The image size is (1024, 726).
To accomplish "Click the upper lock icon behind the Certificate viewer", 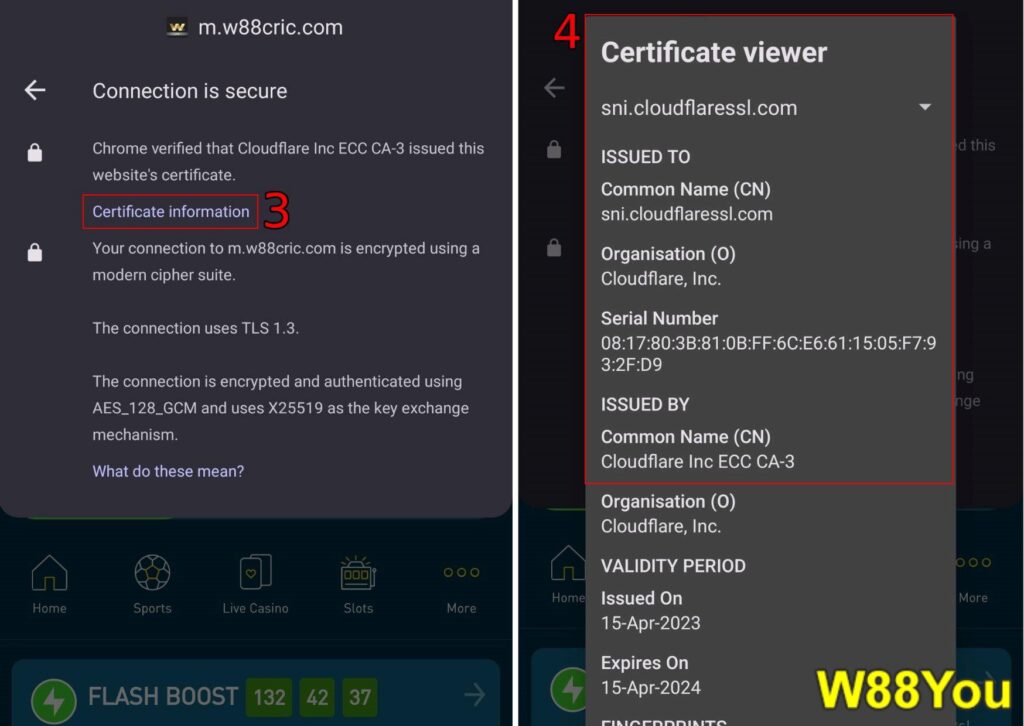I will point(554,150).
